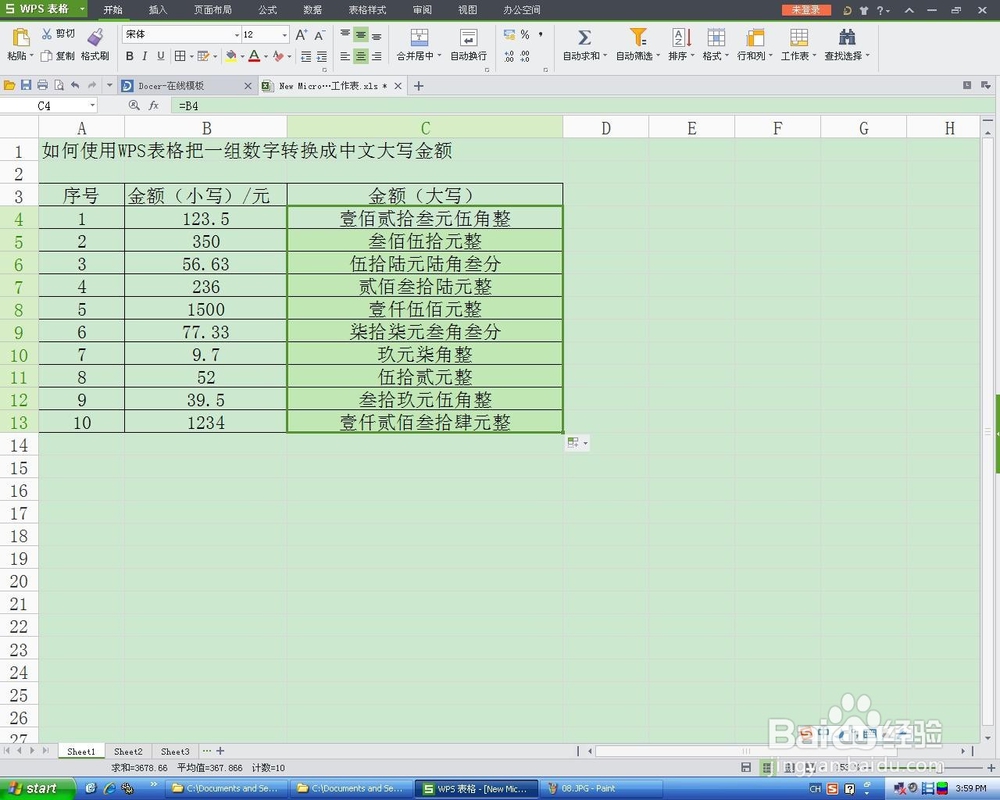Screen dimensions: 1000x800
Task: Click the AutoFilter (自动筛选) funnel icon
Action: click(637, 36)
